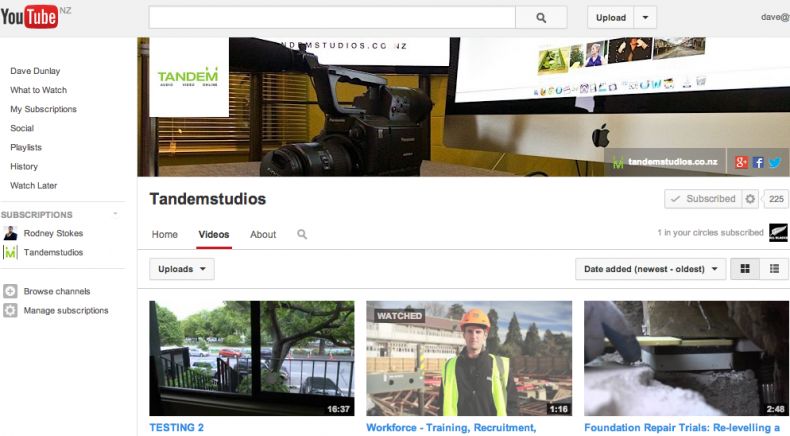Open What to Watch in sidebar
The height and width of the screenshot is (436, 790).
point(38,90)
